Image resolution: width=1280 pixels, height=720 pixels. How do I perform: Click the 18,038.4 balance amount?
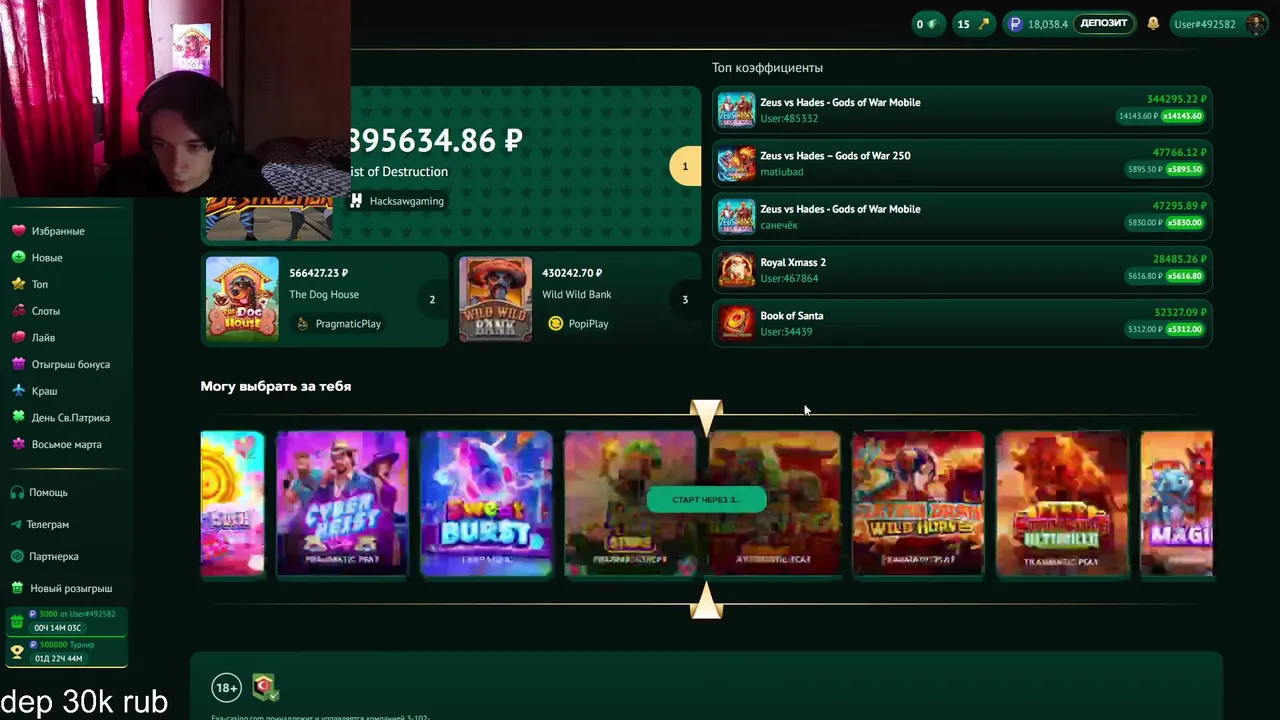1048,24
